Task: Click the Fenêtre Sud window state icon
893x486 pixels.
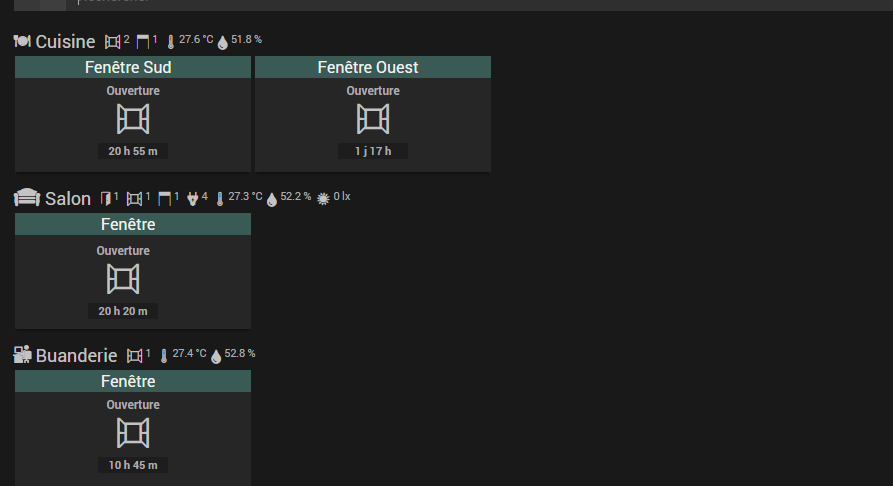Action: pos(133,120)
